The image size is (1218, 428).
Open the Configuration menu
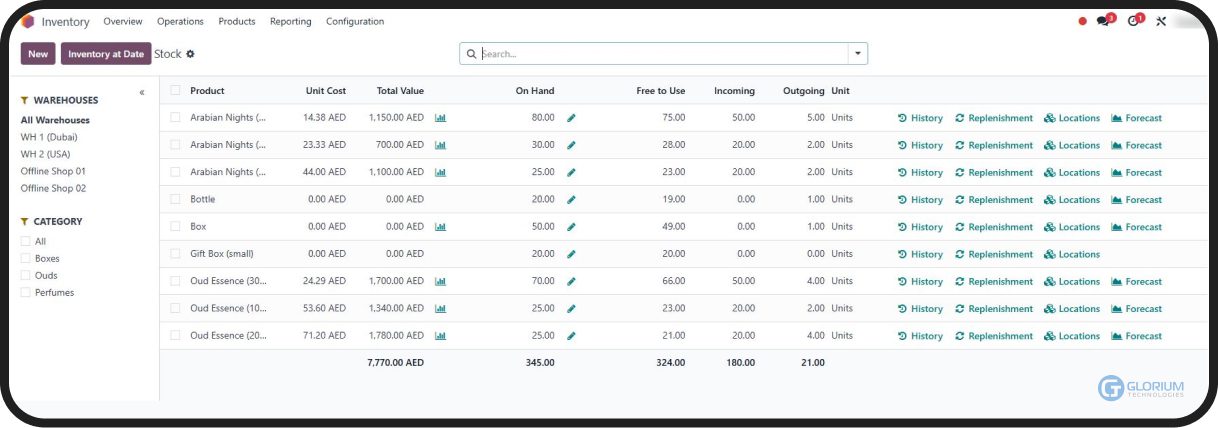point(355,21)
